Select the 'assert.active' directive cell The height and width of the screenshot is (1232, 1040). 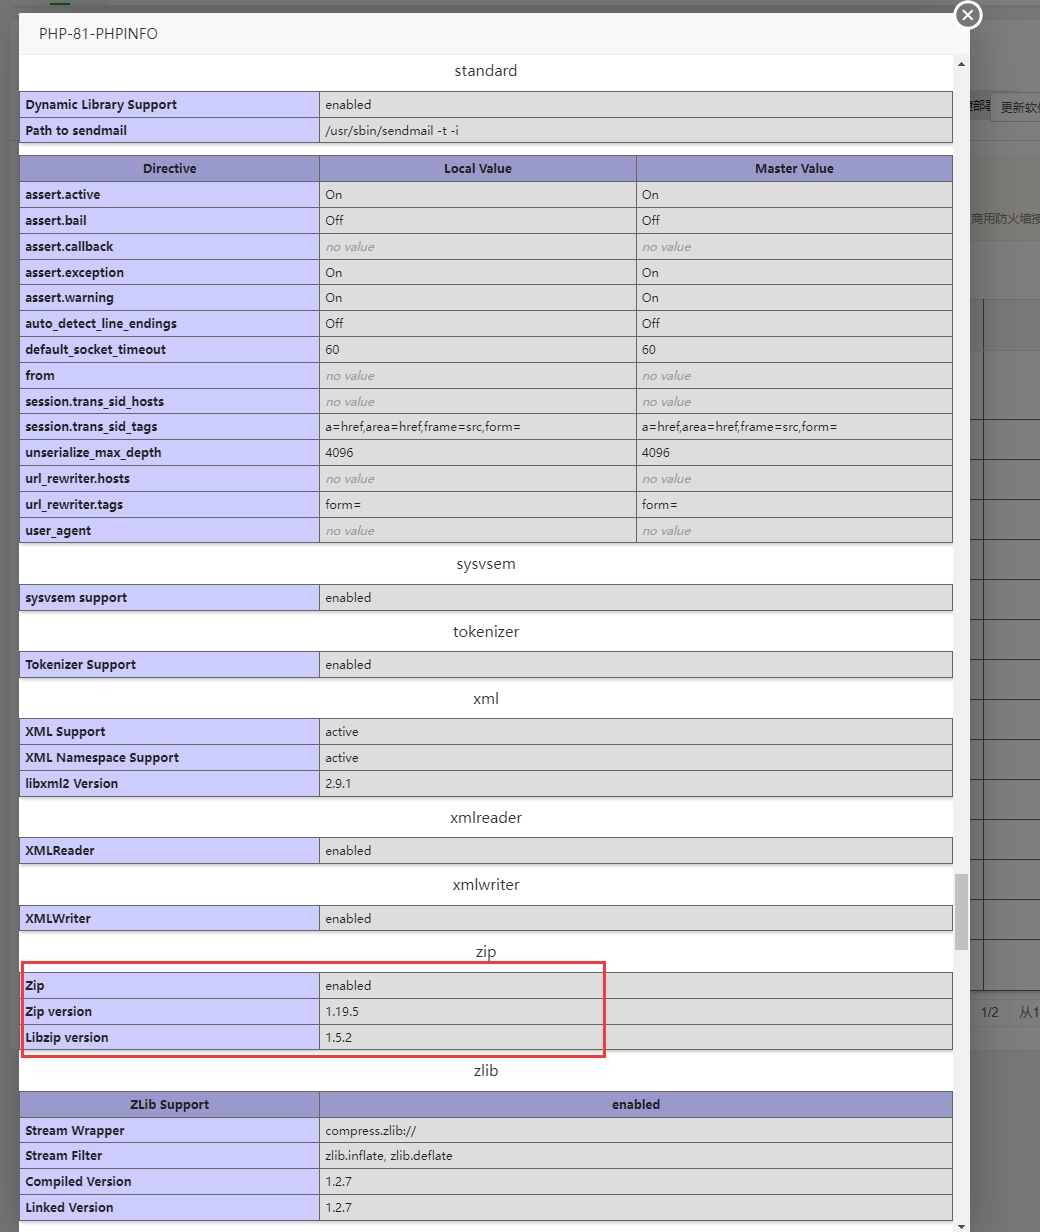click(169, 195)
